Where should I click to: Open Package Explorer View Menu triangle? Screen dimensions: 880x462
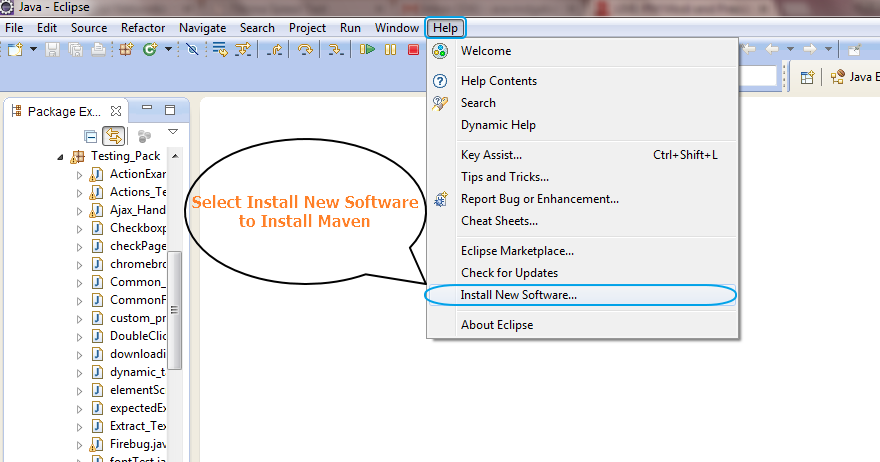tap(173, 132)
